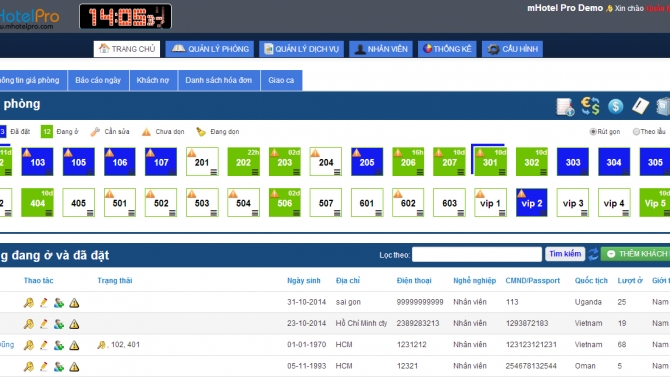Select the Rút gọn view radio button
Screen dimensions: 670x377
593,132
